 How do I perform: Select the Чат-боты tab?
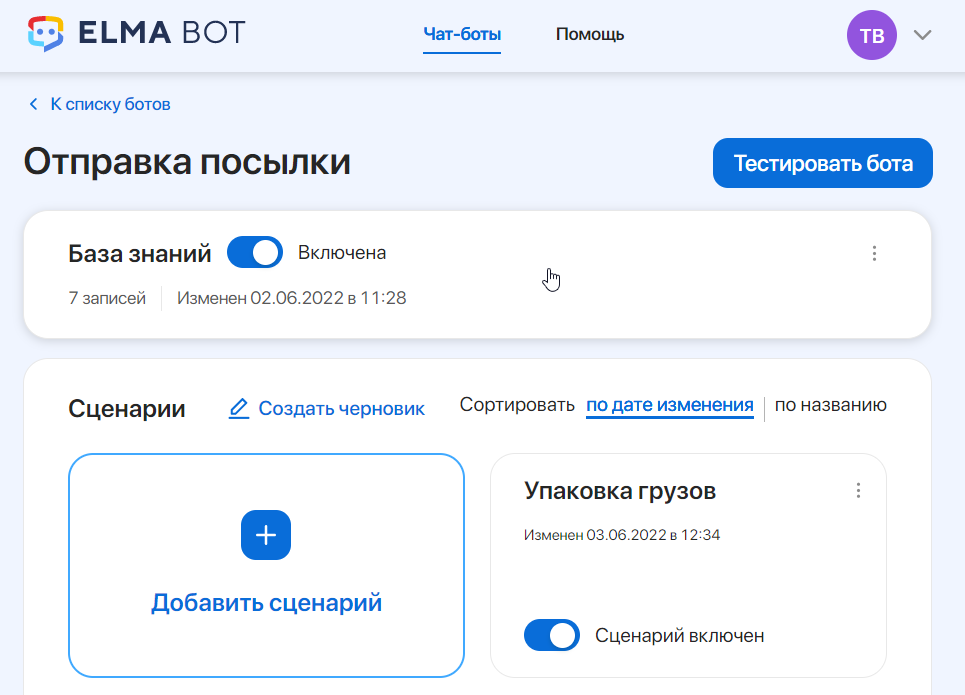click(x=461, y=33)
